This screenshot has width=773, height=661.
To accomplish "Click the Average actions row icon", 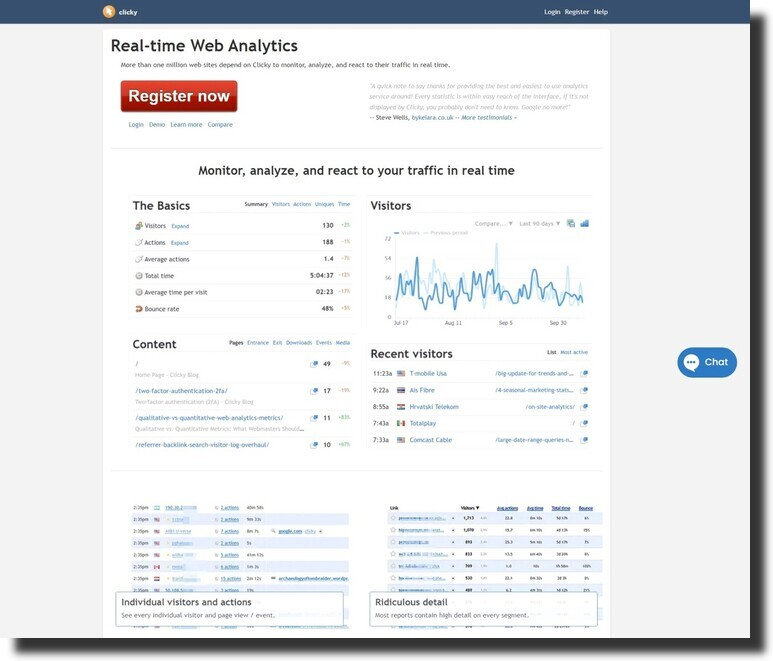I will click(139, 259).
